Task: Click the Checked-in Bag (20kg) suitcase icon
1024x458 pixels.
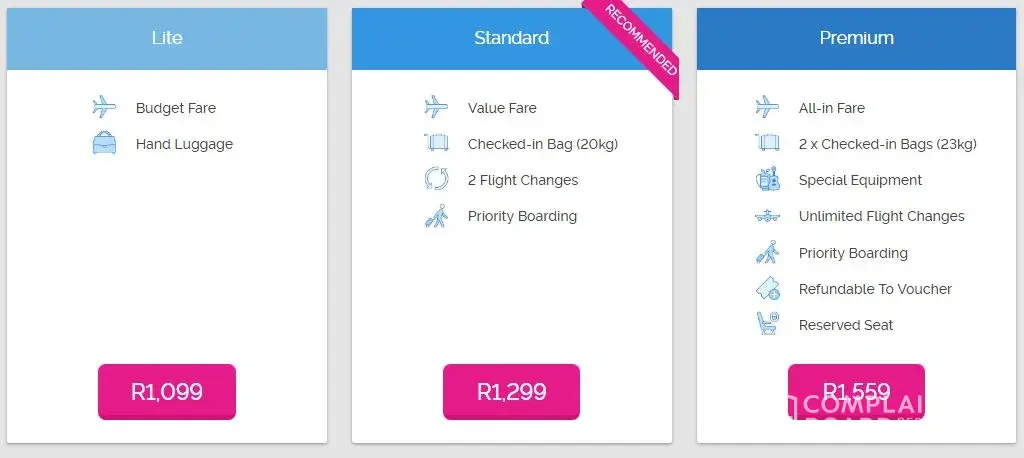Action: (x=436, y=143)
